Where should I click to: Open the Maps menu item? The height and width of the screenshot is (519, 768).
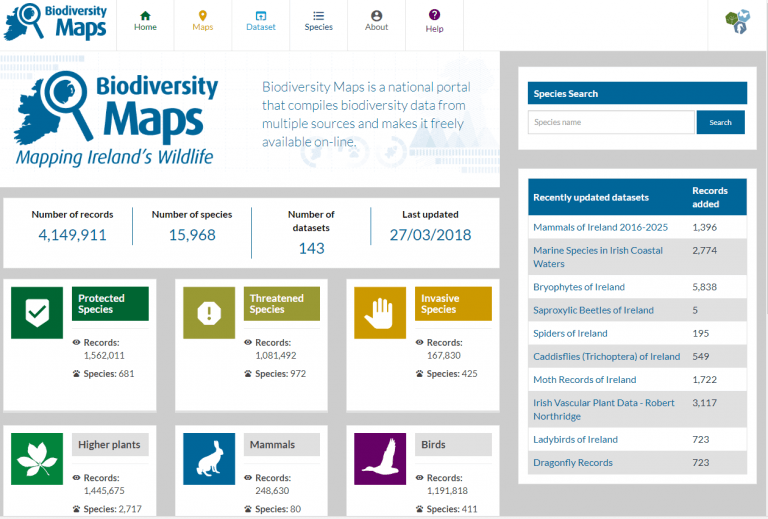pyautogui.click(x=203, y=25)
